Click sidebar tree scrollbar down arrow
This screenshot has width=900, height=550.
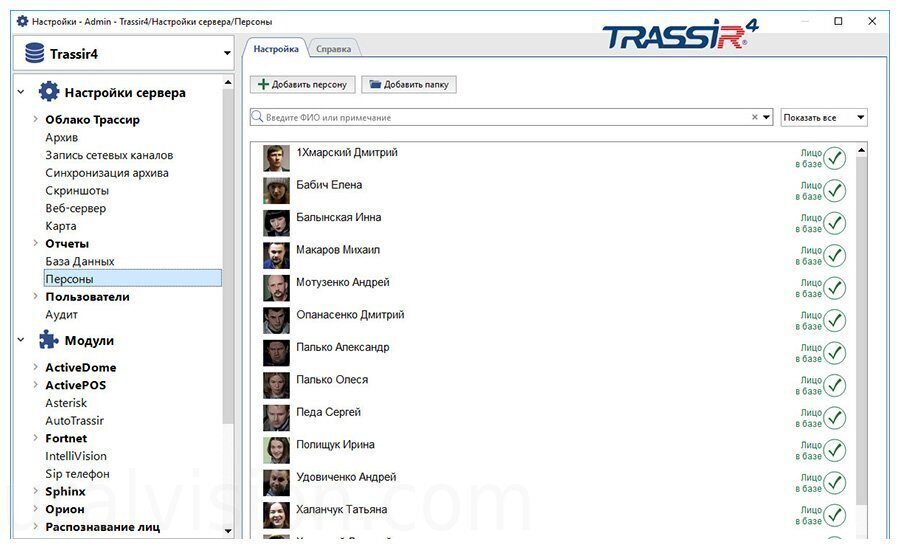pos(228,530)
